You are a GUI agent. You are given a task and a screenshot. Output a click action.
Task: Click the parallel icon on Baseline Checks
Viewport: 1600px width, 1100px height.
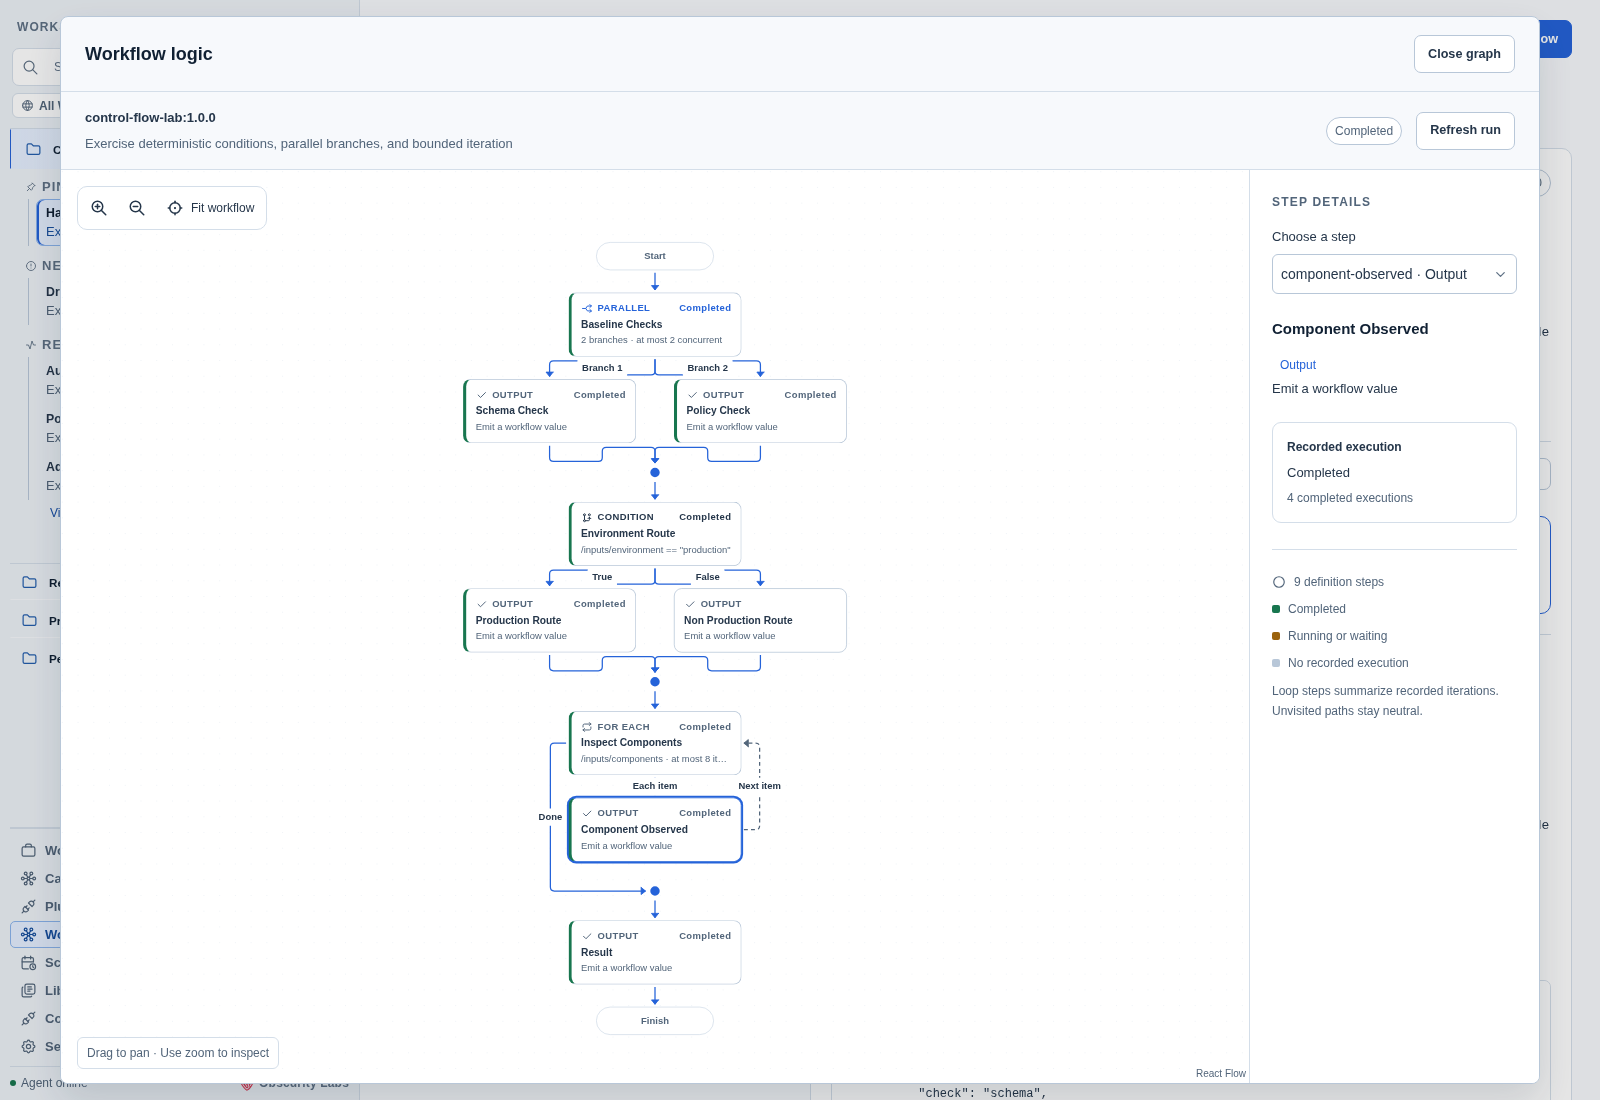587,308
